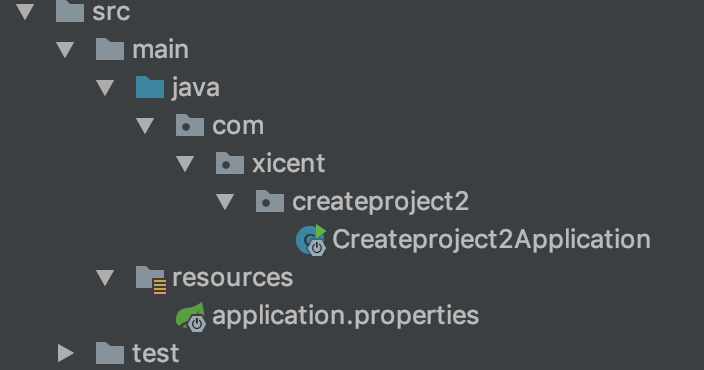Screen dimensions: 704x370
Task: Collapse the resources folder arrow
Action: tap(105, 278)
